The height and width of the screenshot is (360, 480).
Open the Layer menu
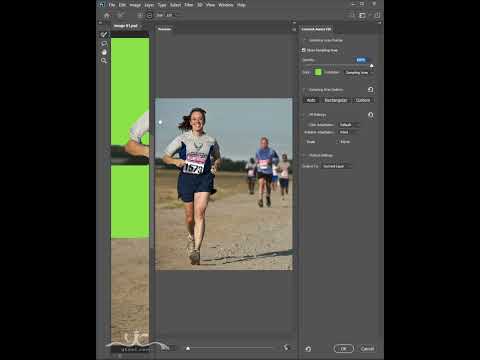click(149, 5)
